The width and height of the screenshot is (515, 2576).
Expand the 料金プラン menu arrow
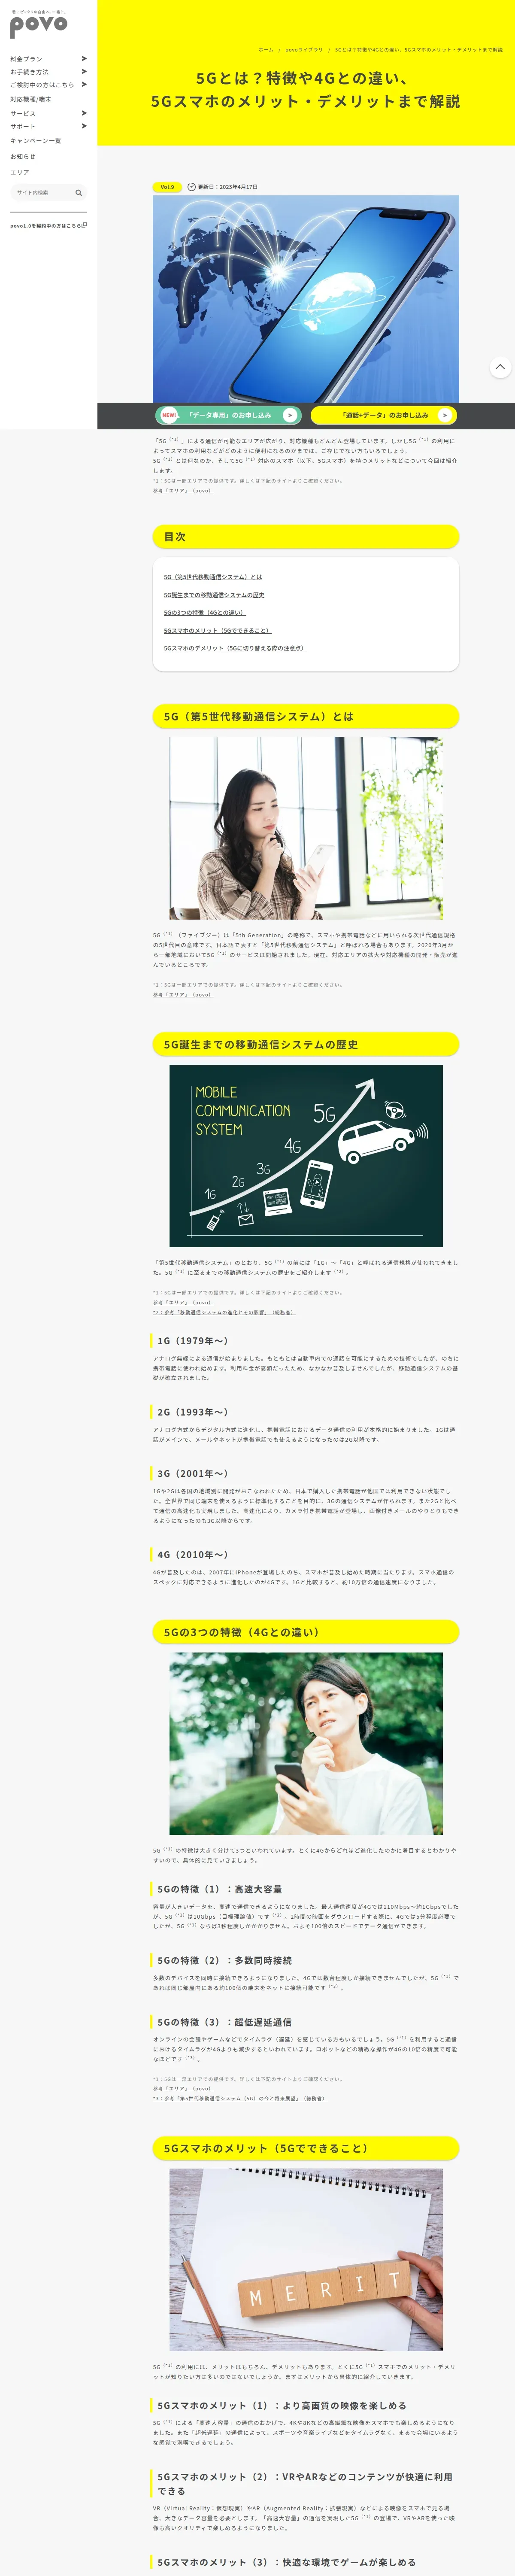(x=84, y=59)
